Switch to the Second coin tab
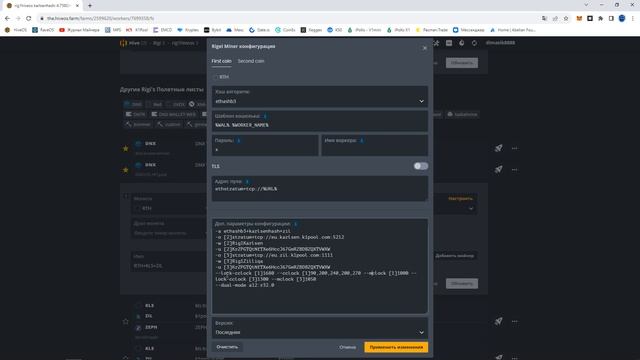Image resolution: width=640 pixels, height=360 pixels. pos(251,61)
